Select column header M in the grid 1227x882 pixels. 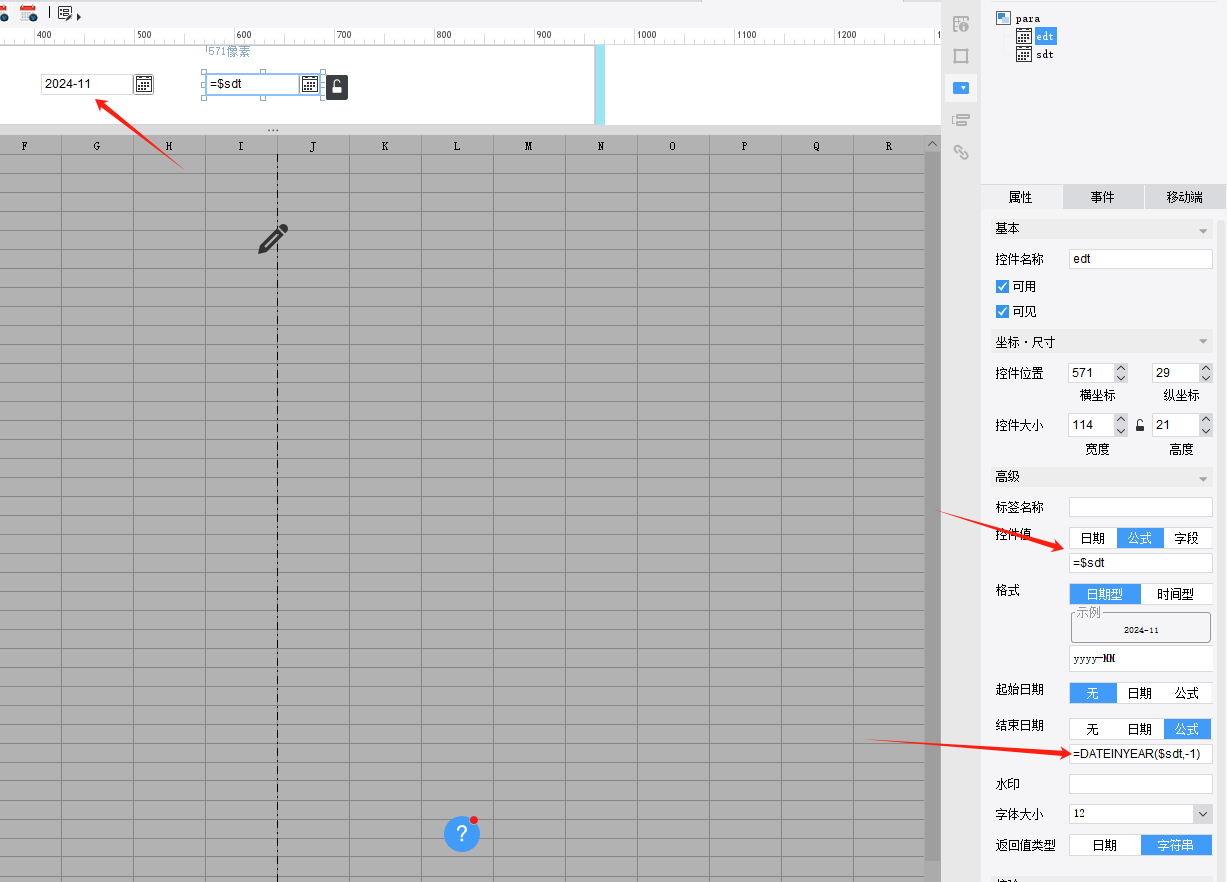pos(528,146)
